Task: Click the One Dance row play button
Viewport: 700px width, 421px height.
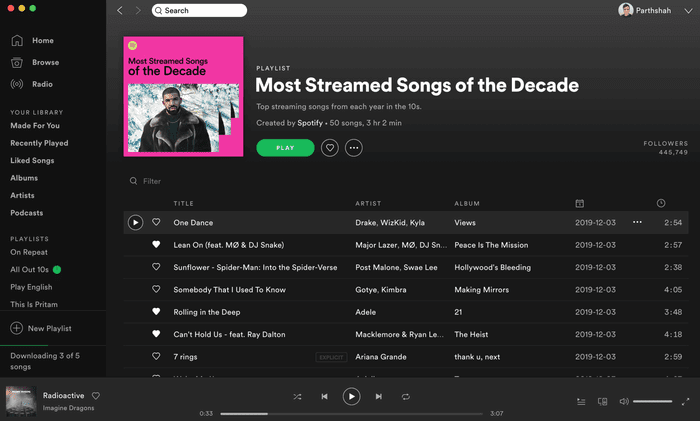Action: 135,222
